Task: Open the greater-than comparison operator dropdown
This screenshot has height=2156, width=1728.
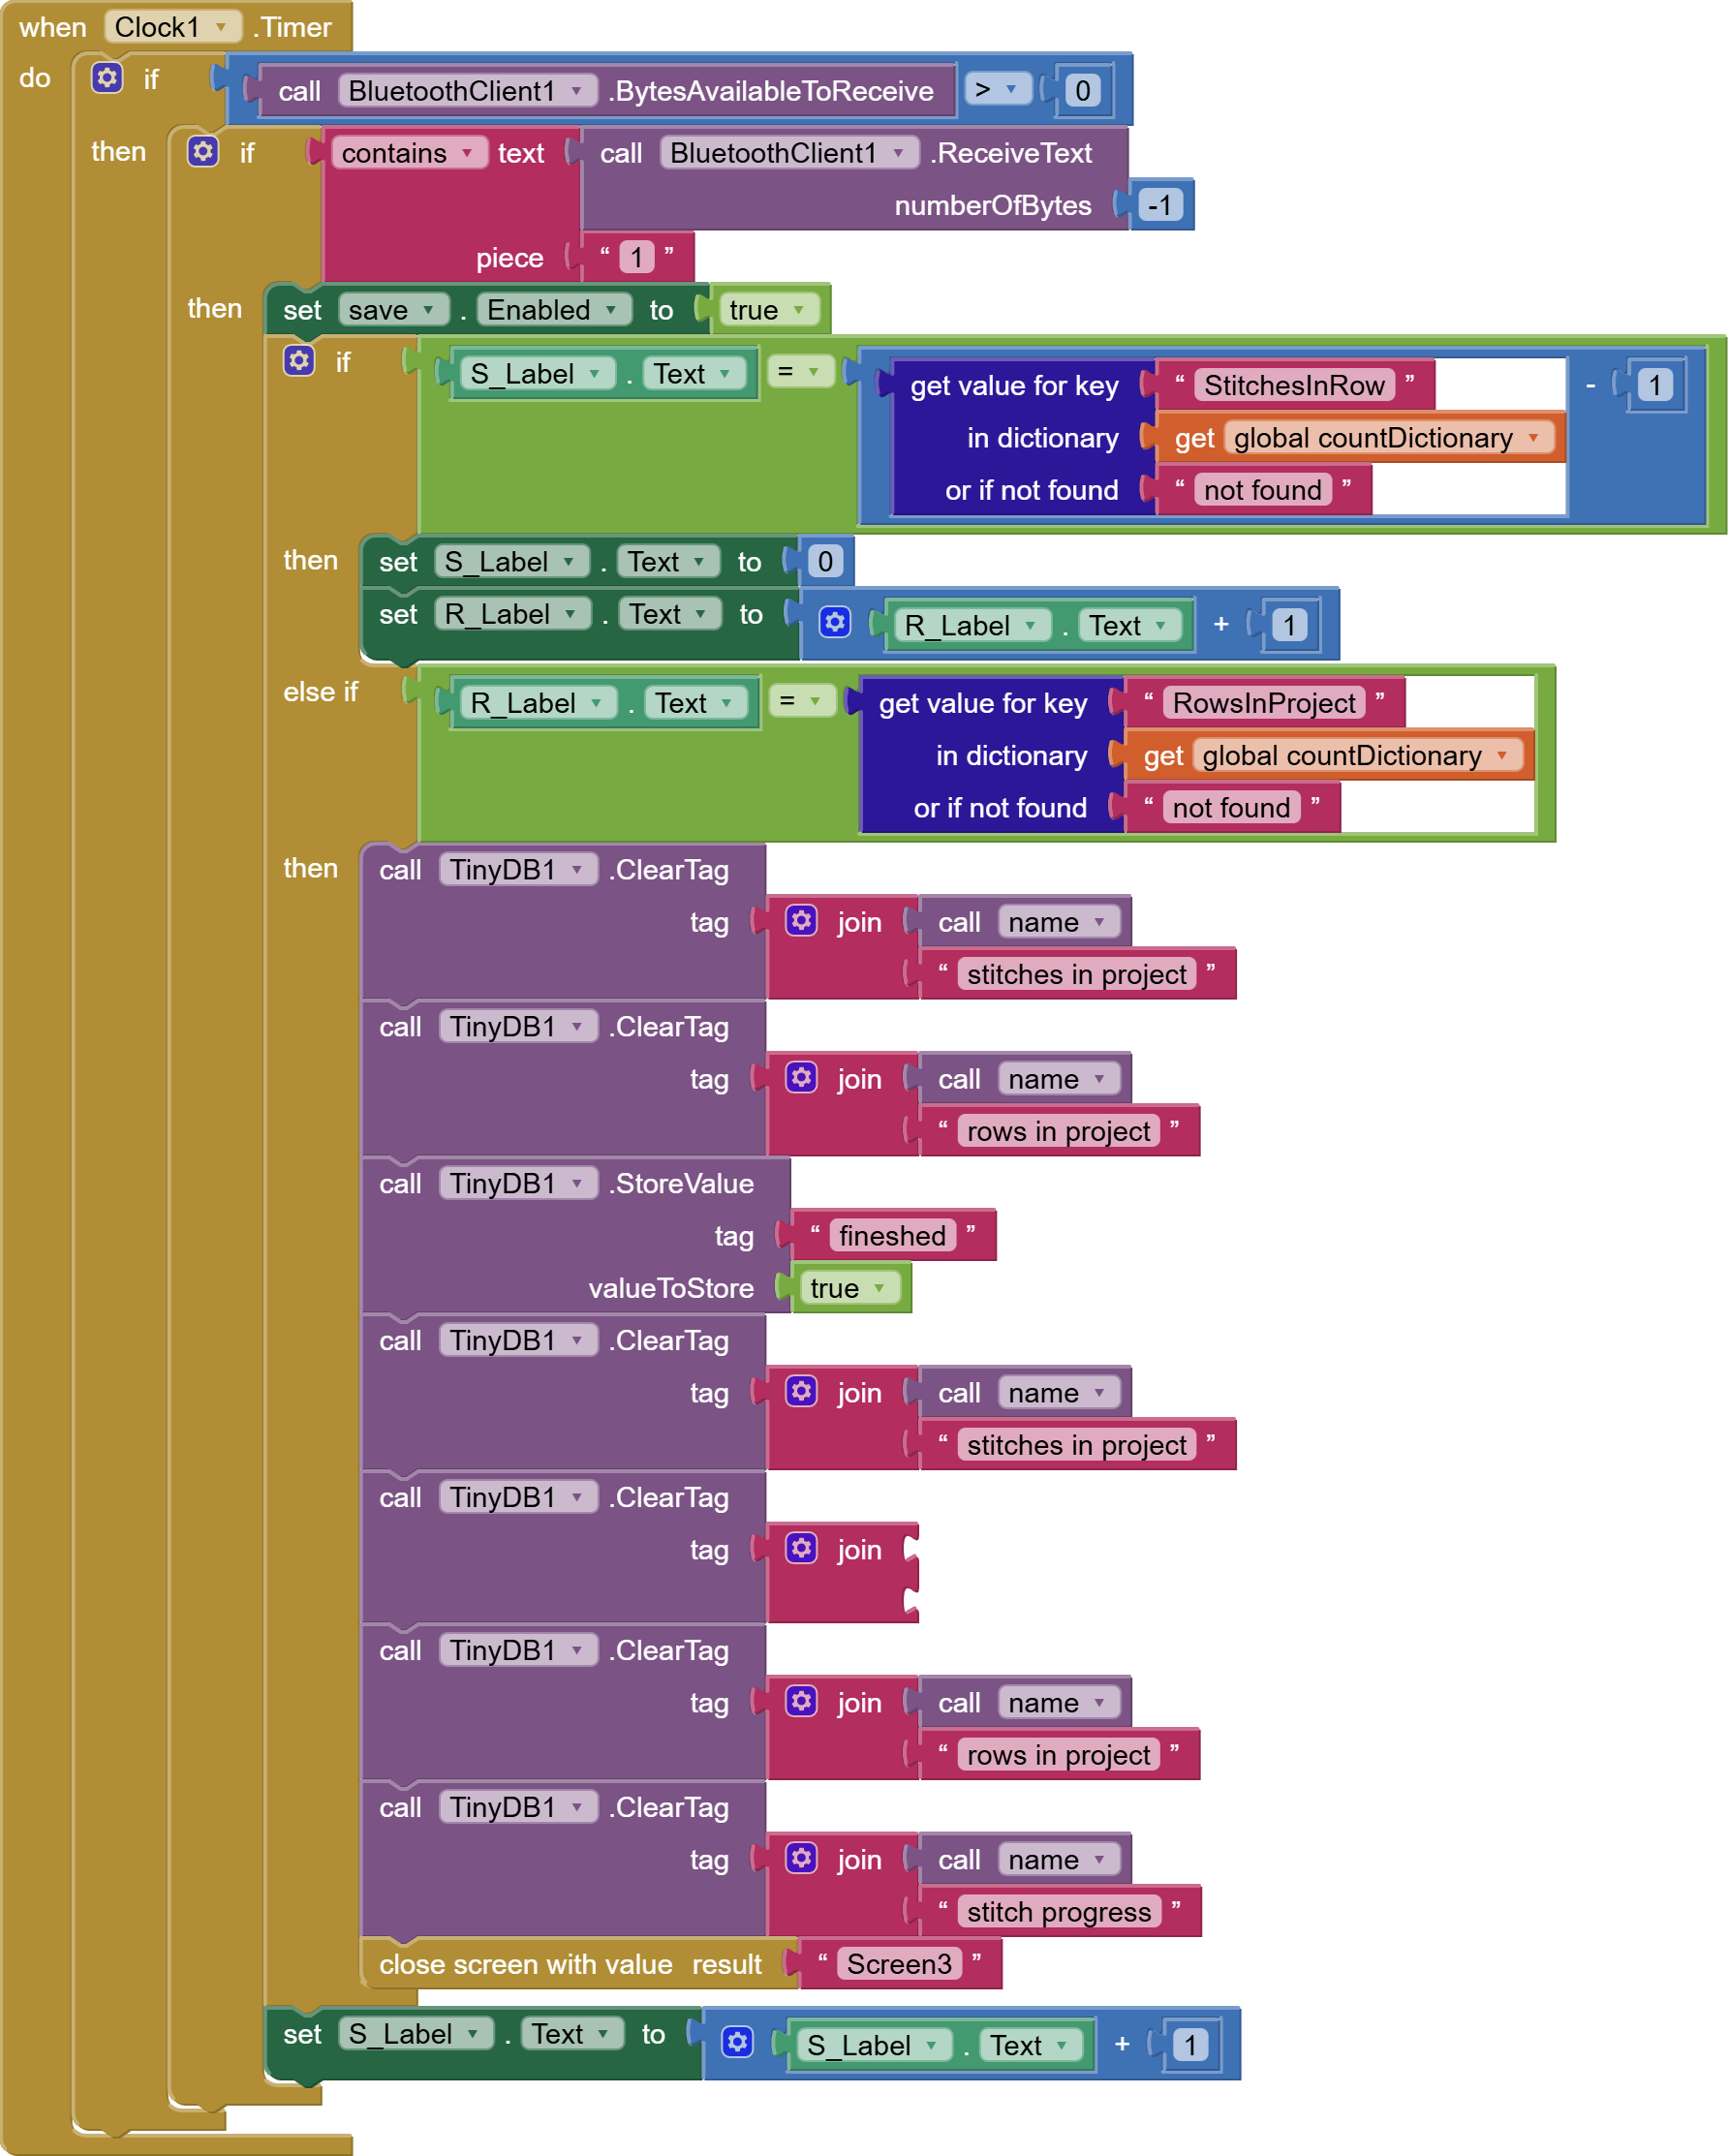Action: coord(996,90)
